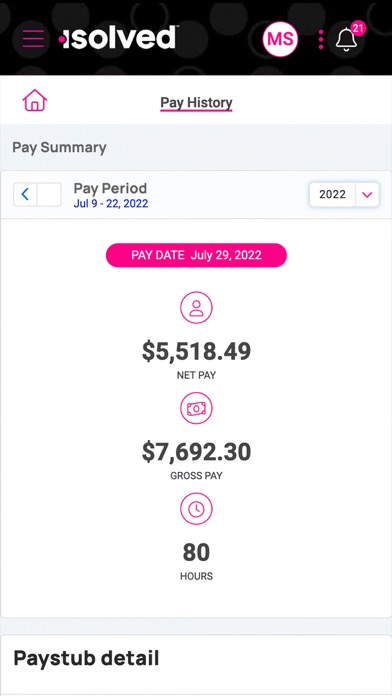Click the next pay period button
This screenshot has height=696, width=392.
coord(49,194)
